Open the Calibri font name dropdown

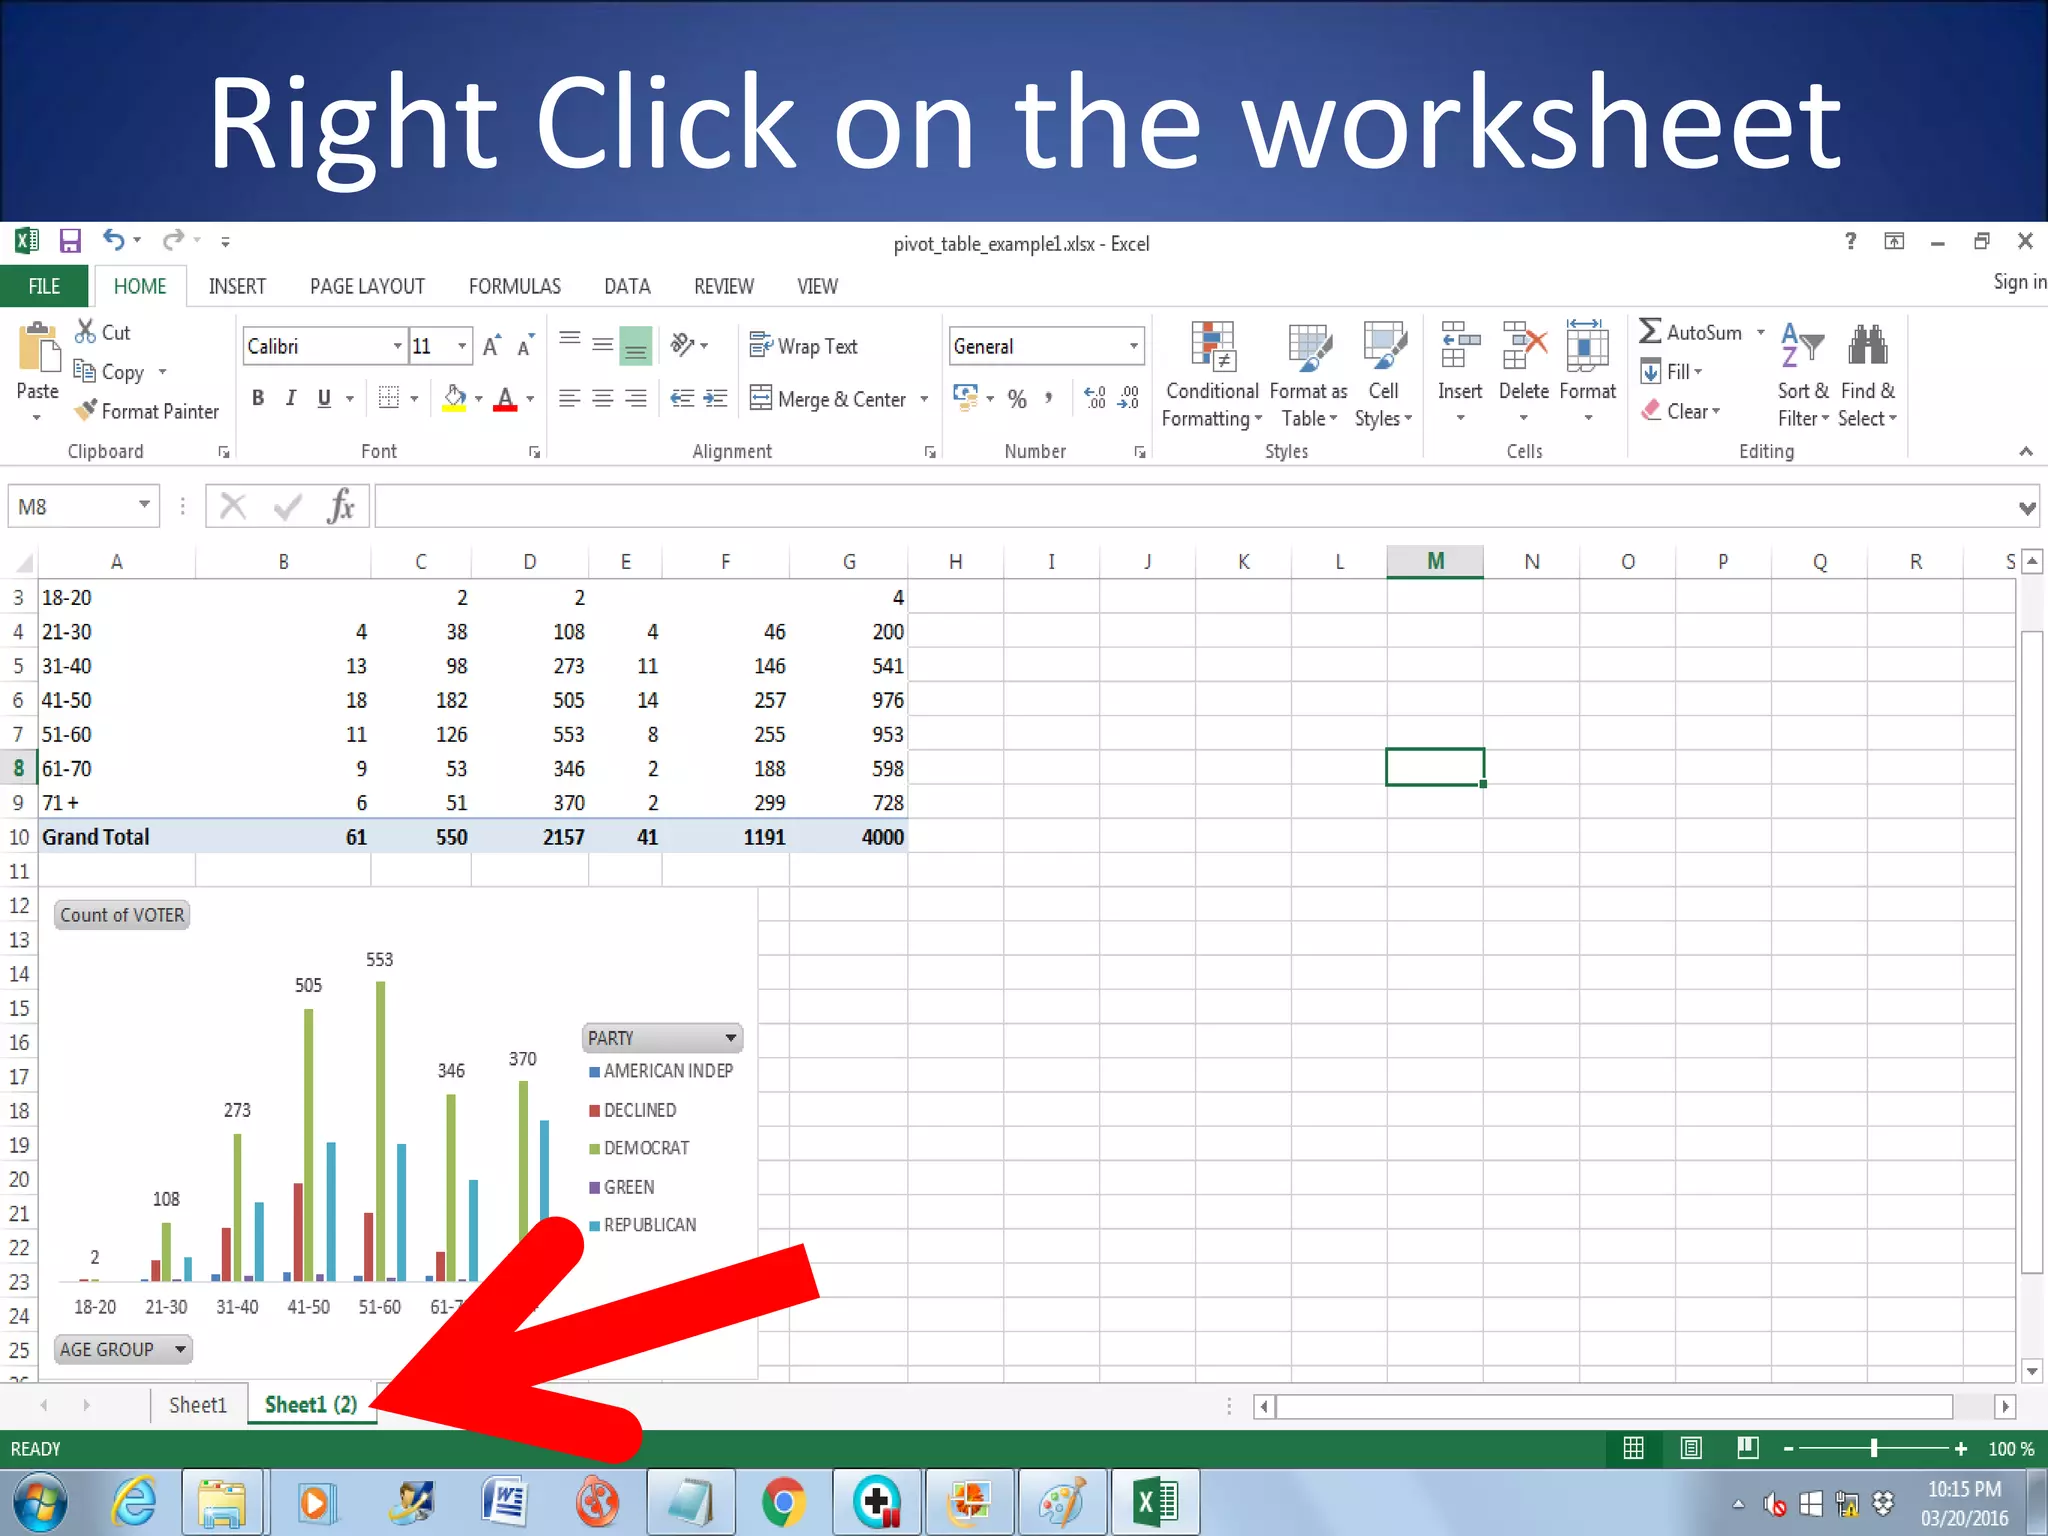(397, 346)
